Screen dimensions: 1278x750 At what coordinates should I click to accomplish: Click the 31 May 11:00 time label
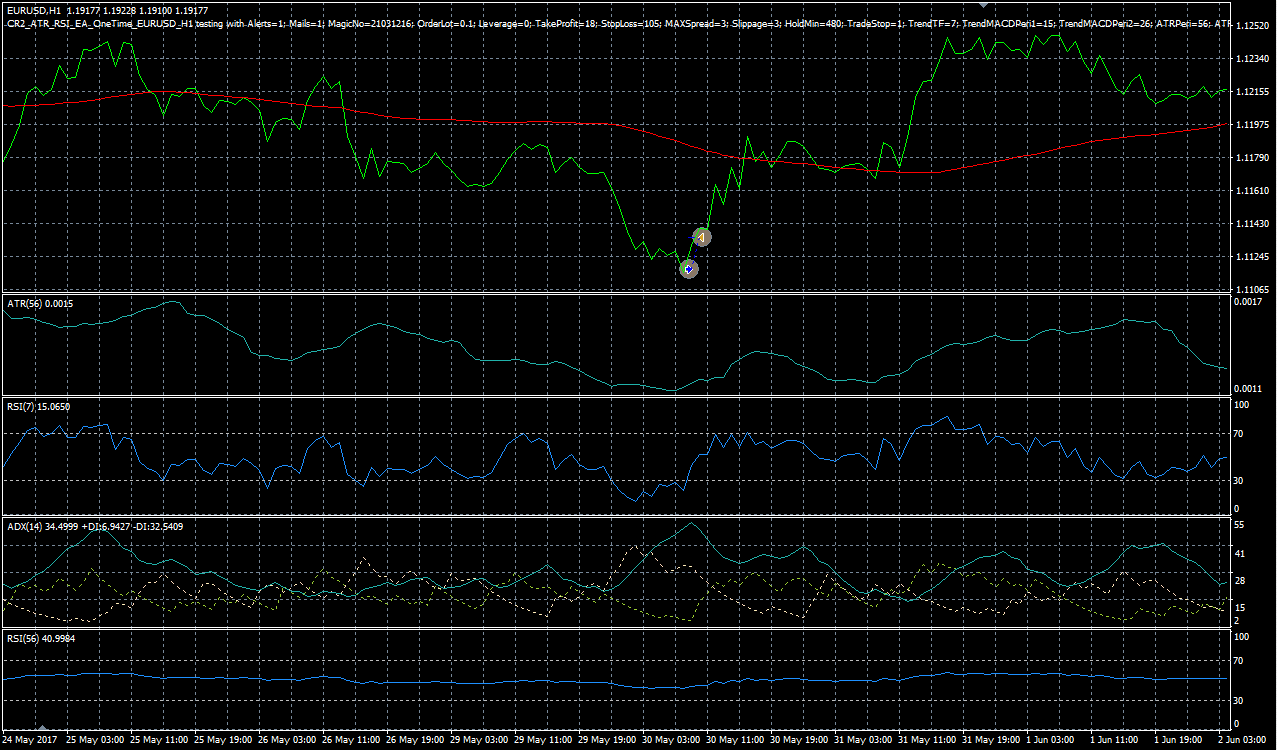coord(927,741)
